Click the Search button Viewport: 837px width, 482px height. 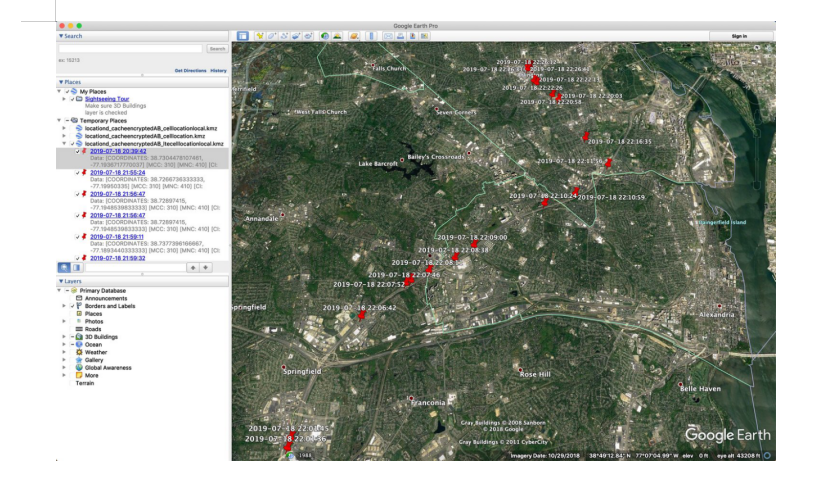tap(217, 49)
